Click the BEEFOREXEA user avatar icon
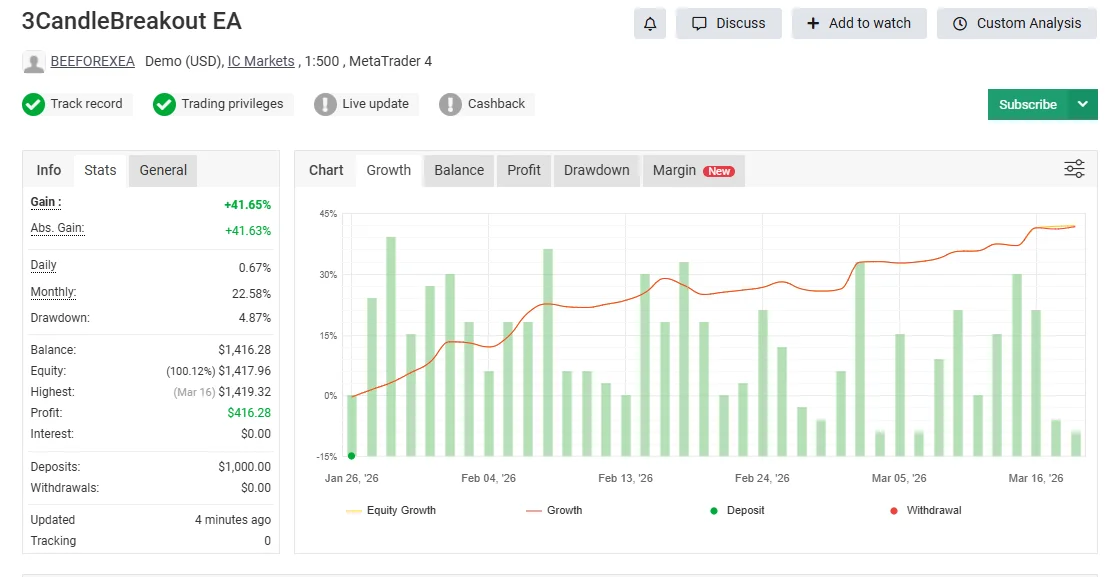Screen dimensions: 1113x577 (x=33, y=62)
